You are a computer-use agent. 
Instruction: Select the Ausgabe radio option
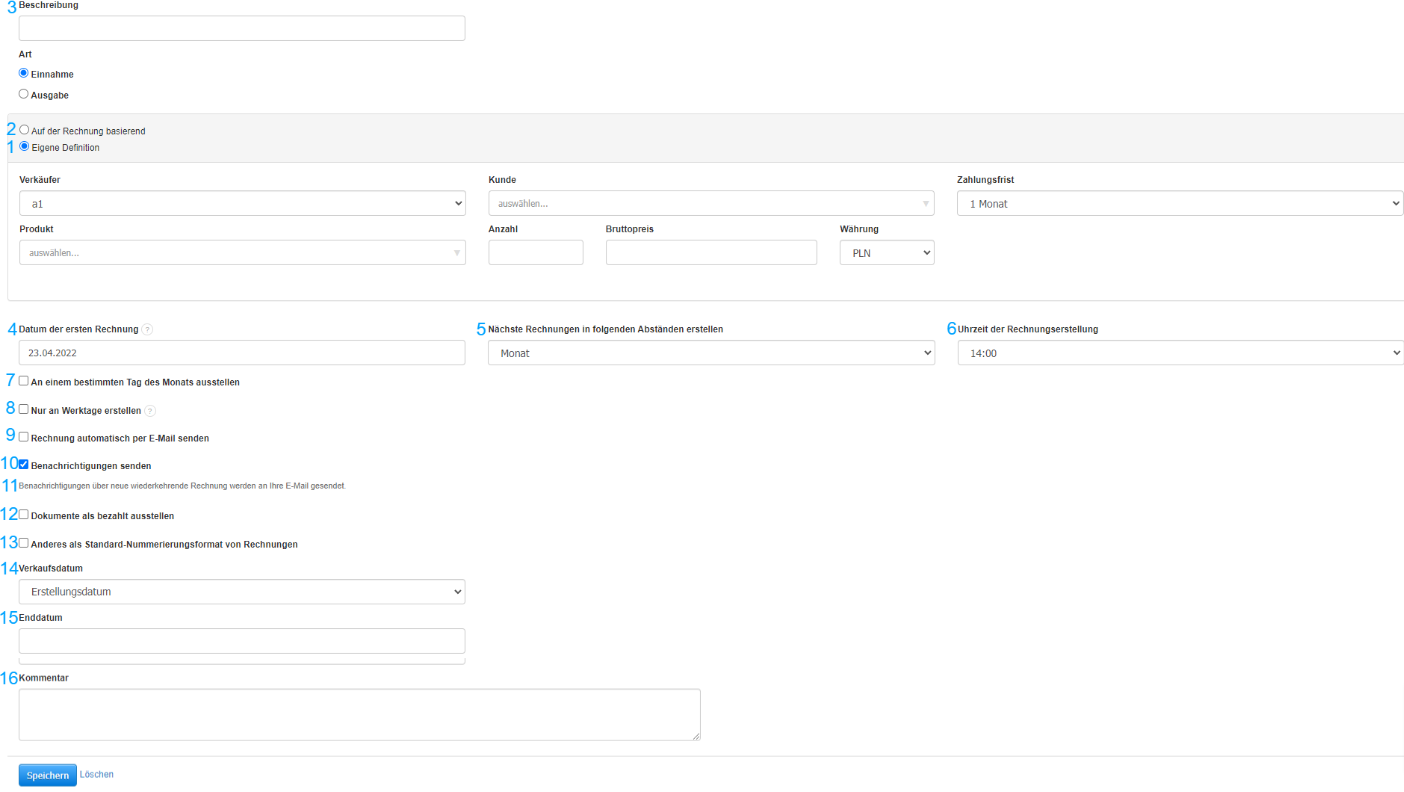(24, 94)
